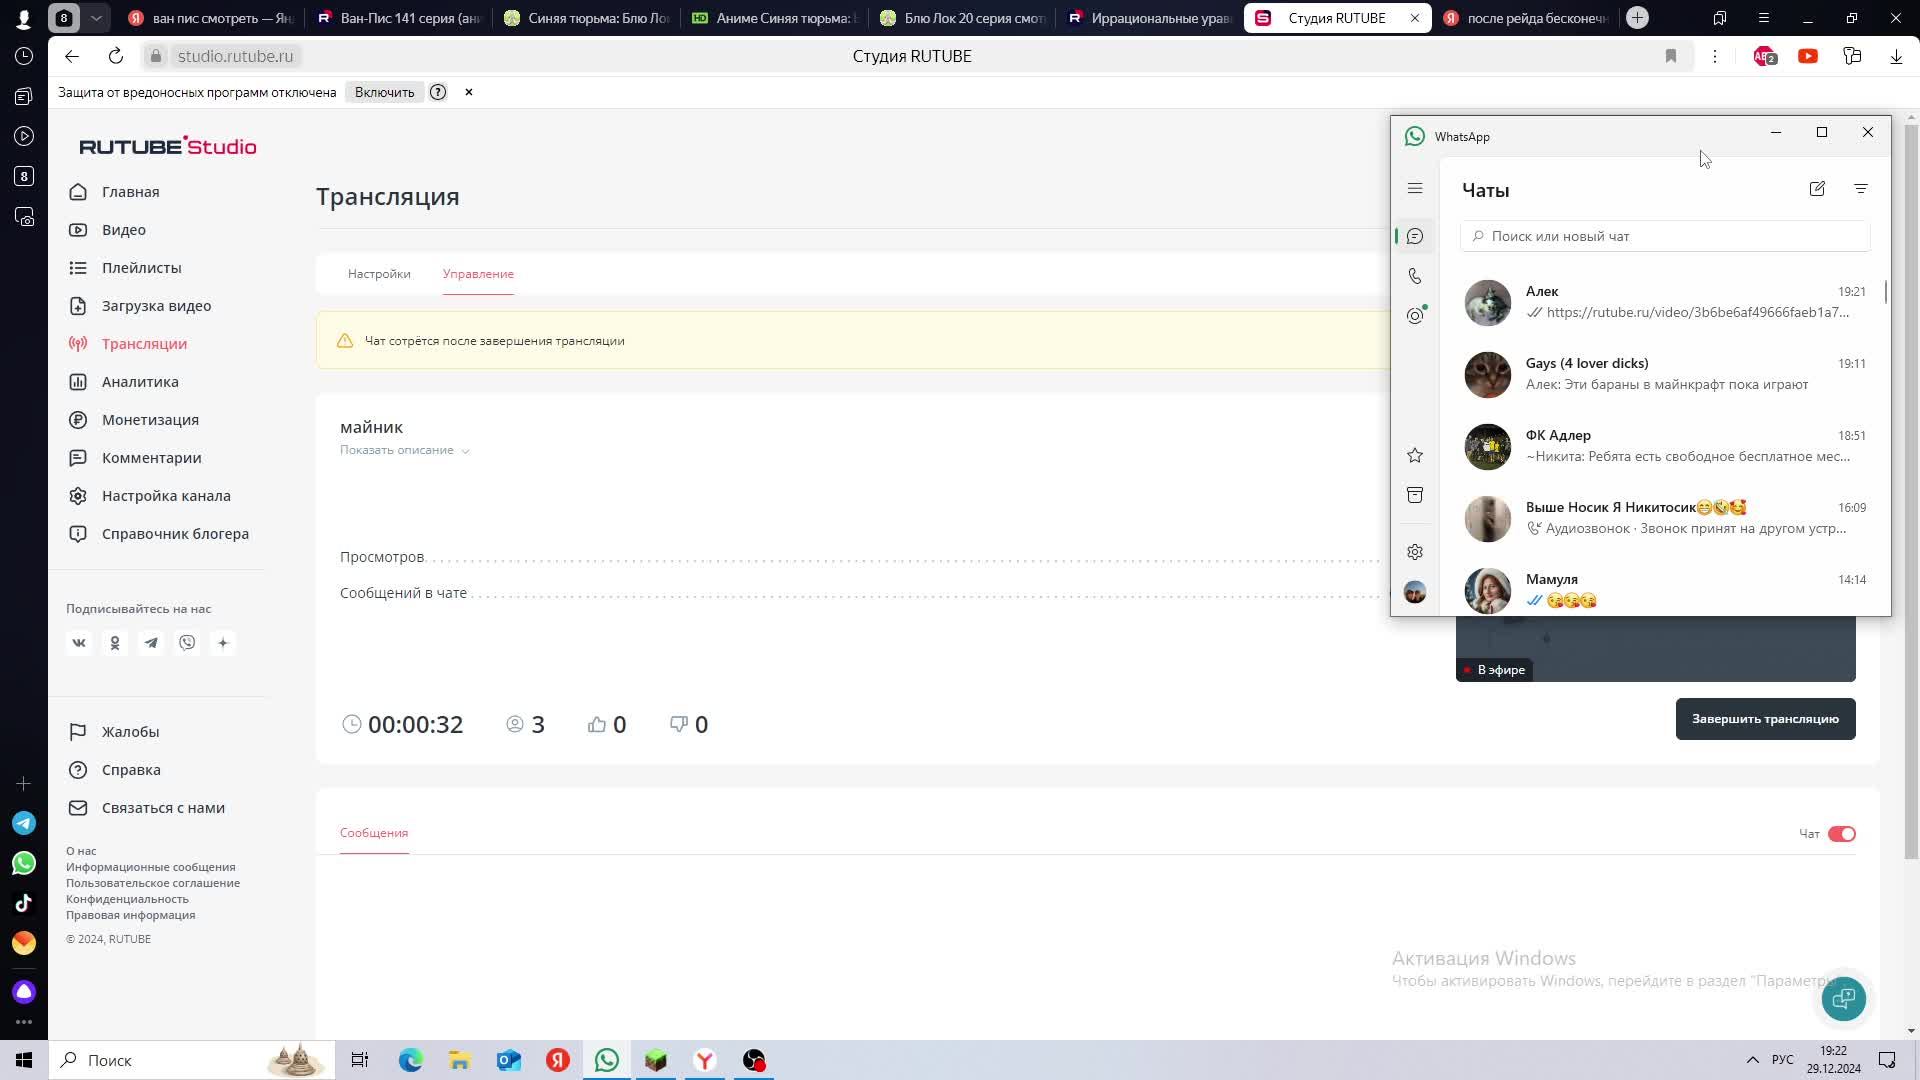Click the chat support bubble icon
This screenshot has width=1920, height=1080.
(x=1843, y=998)
